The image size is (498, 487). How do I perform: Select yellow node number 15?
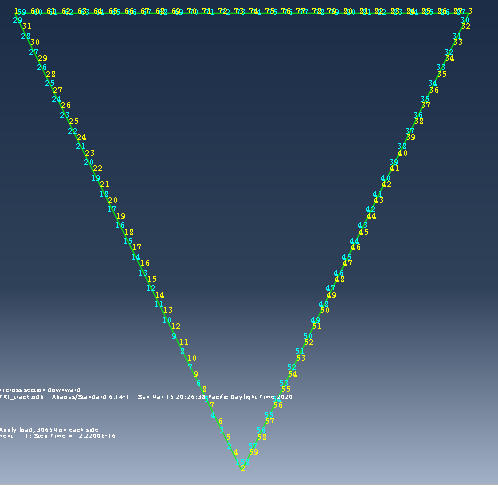pos(152,279)
